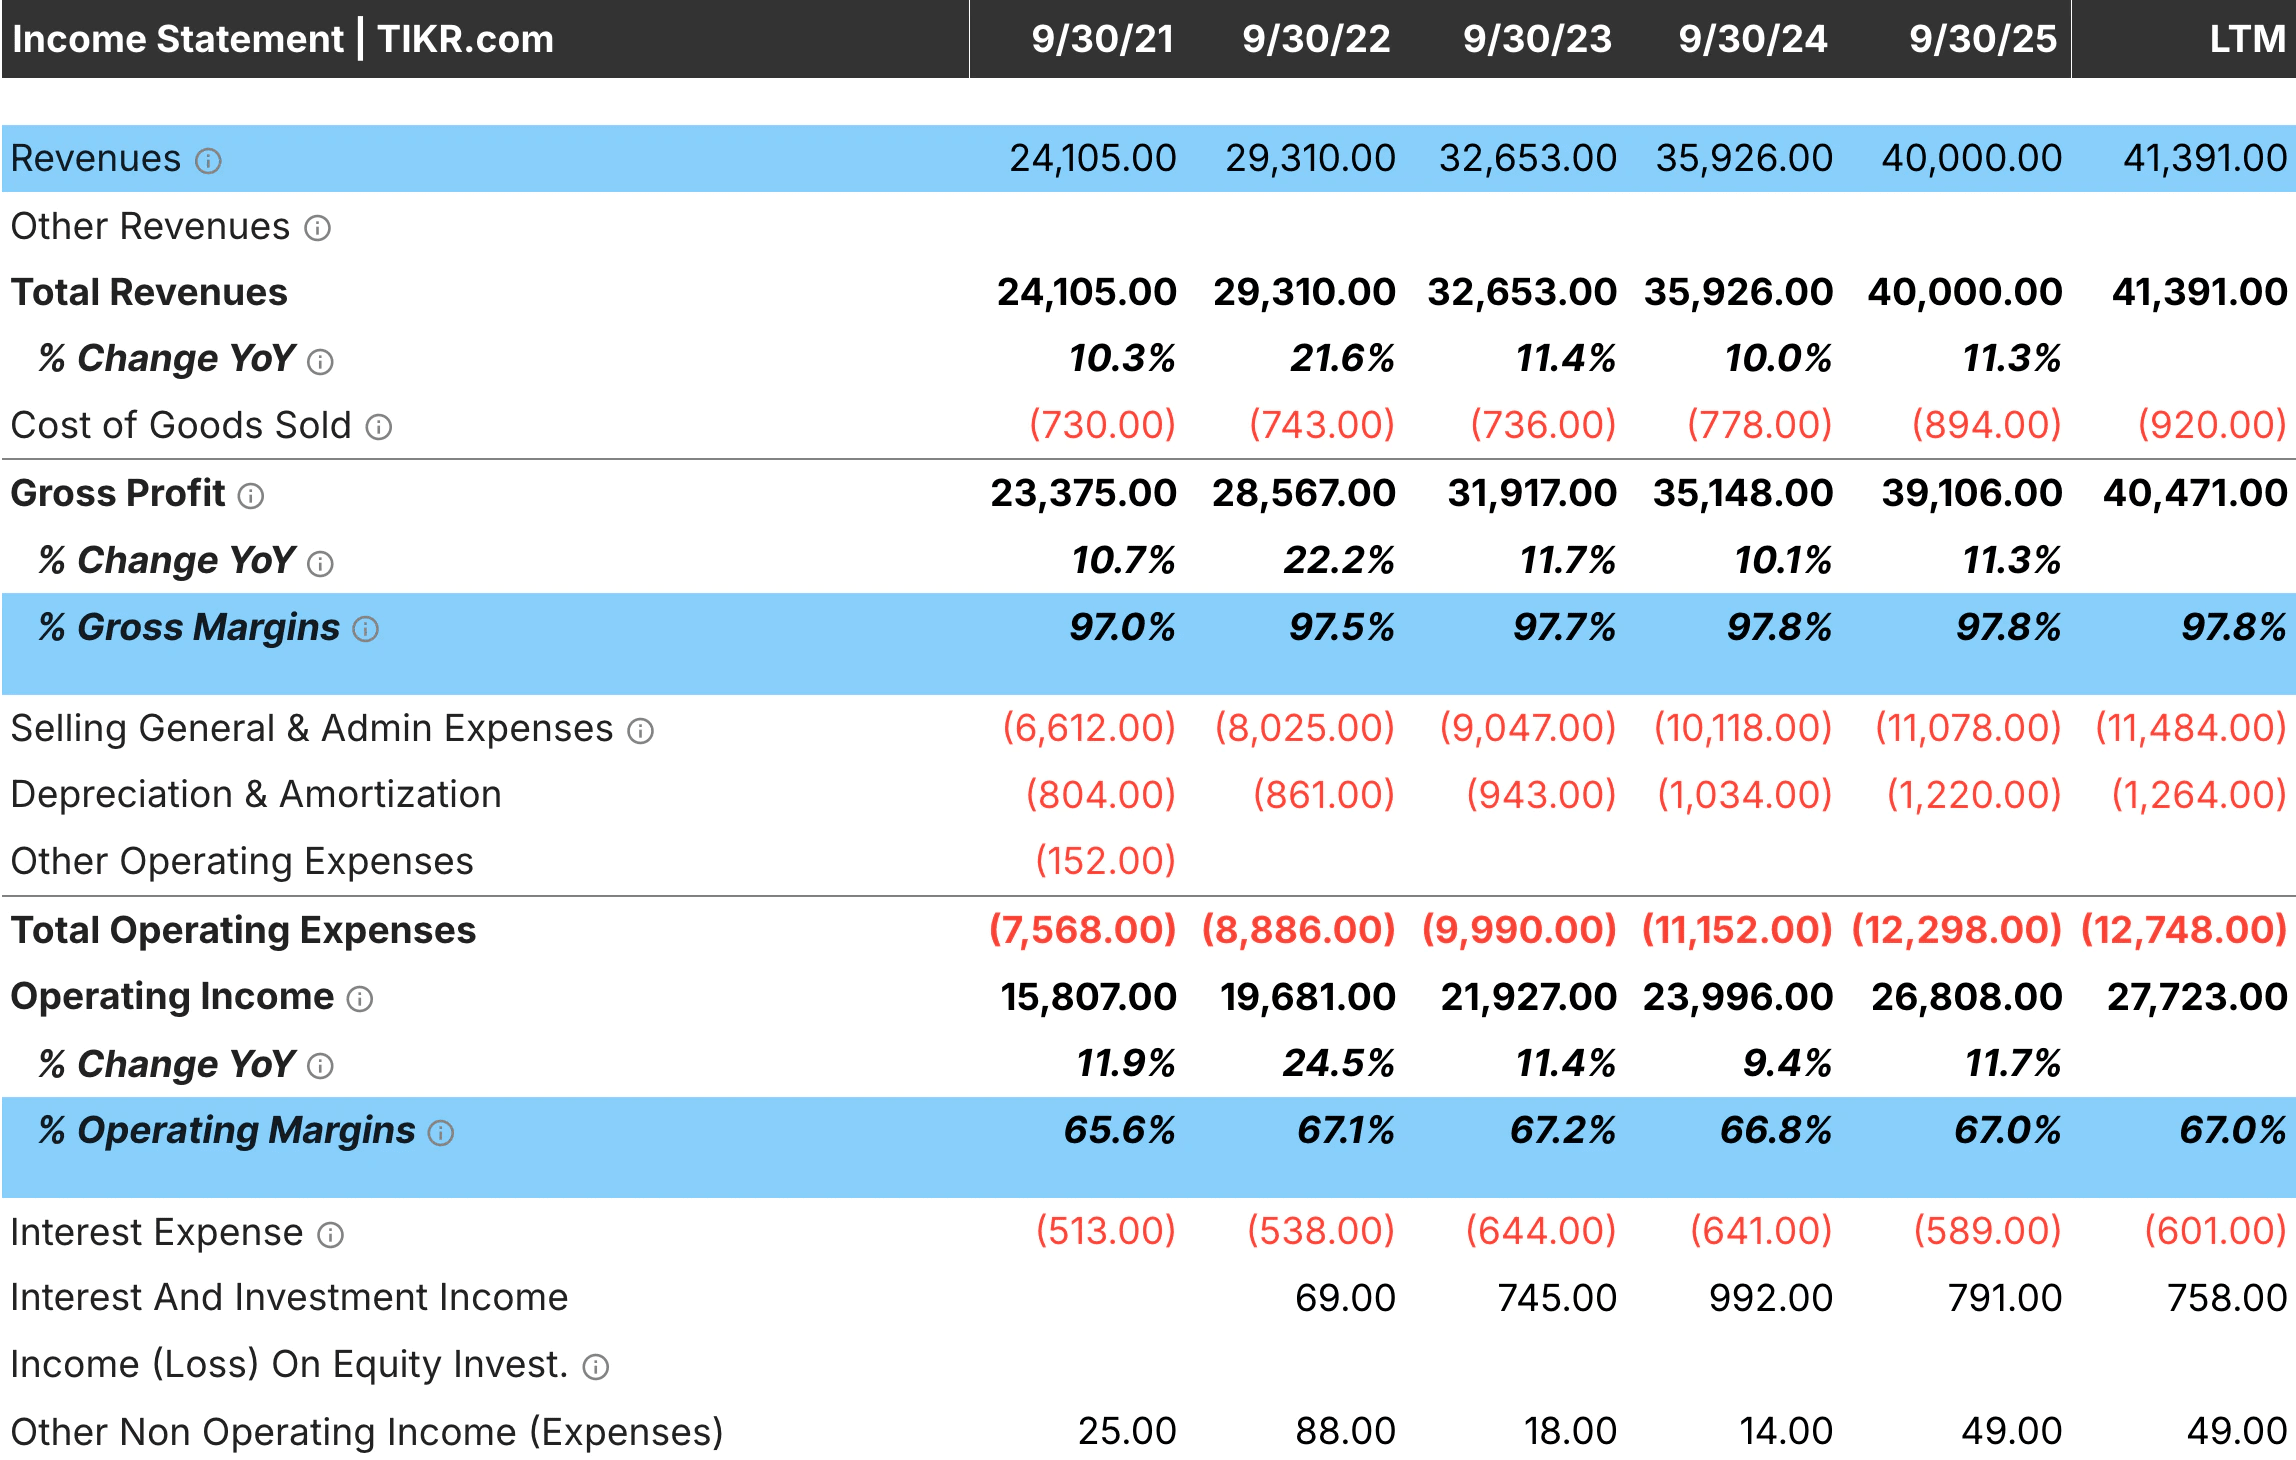Click info icon next to Revenues
2296x1460 pixels.
208,161
